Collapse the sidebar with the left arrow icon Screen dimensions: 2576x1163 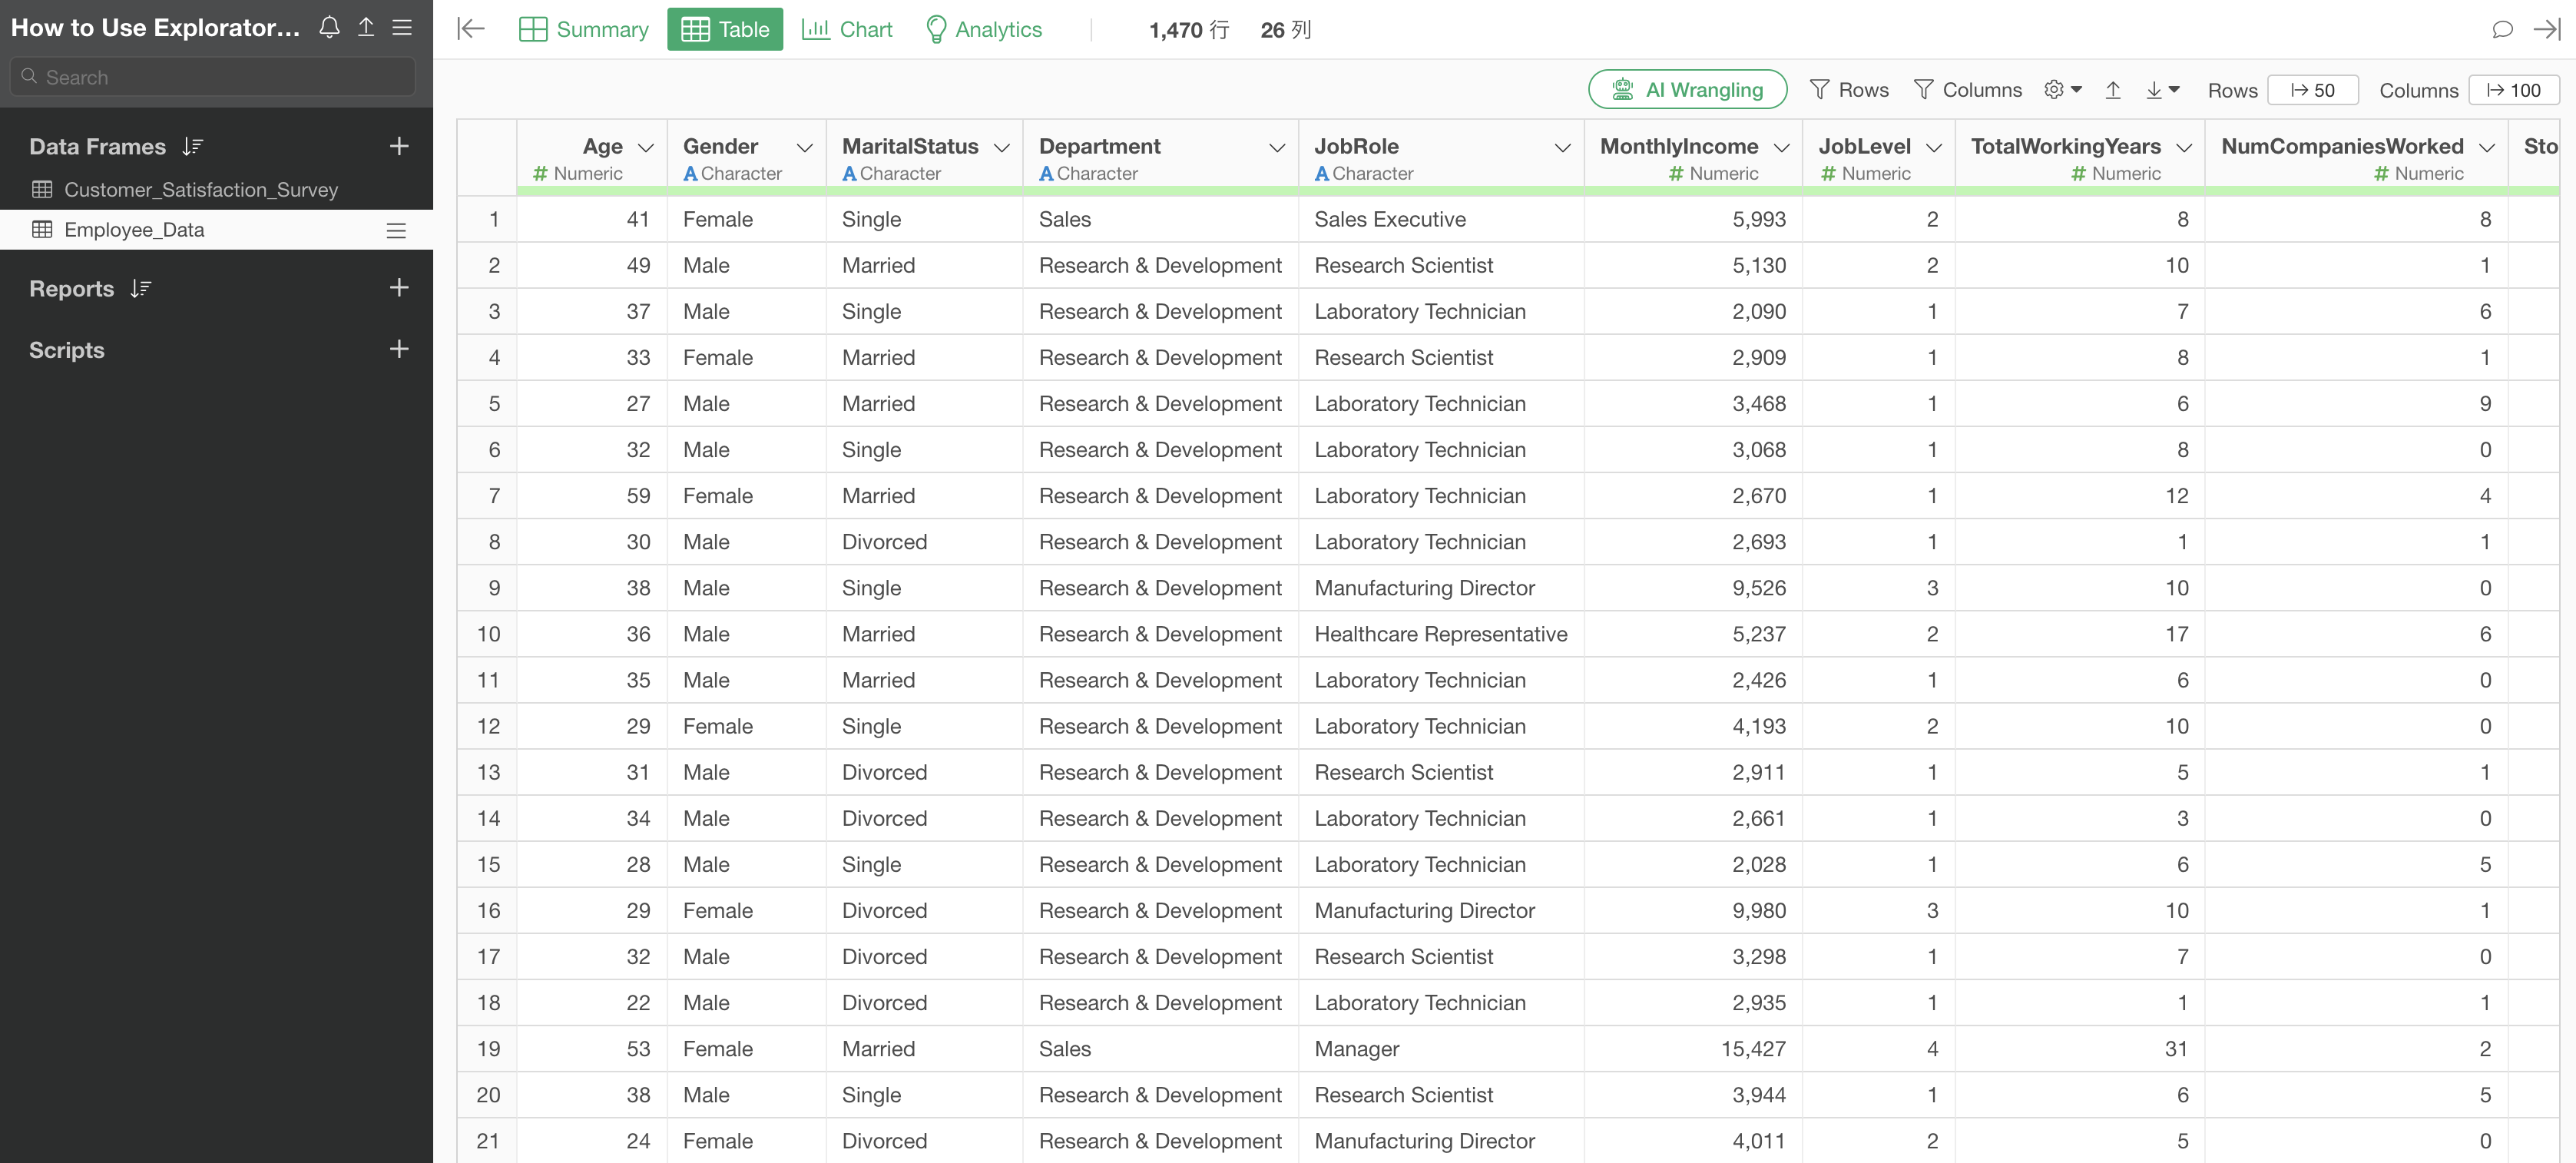click(471, 29)
